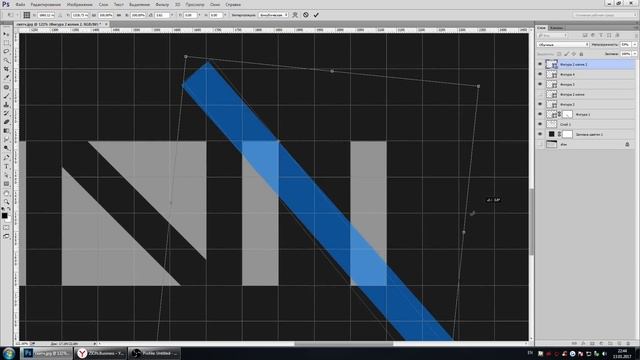
Task: Select the Spot Healing Brush tool
Action: pos(6,87)
